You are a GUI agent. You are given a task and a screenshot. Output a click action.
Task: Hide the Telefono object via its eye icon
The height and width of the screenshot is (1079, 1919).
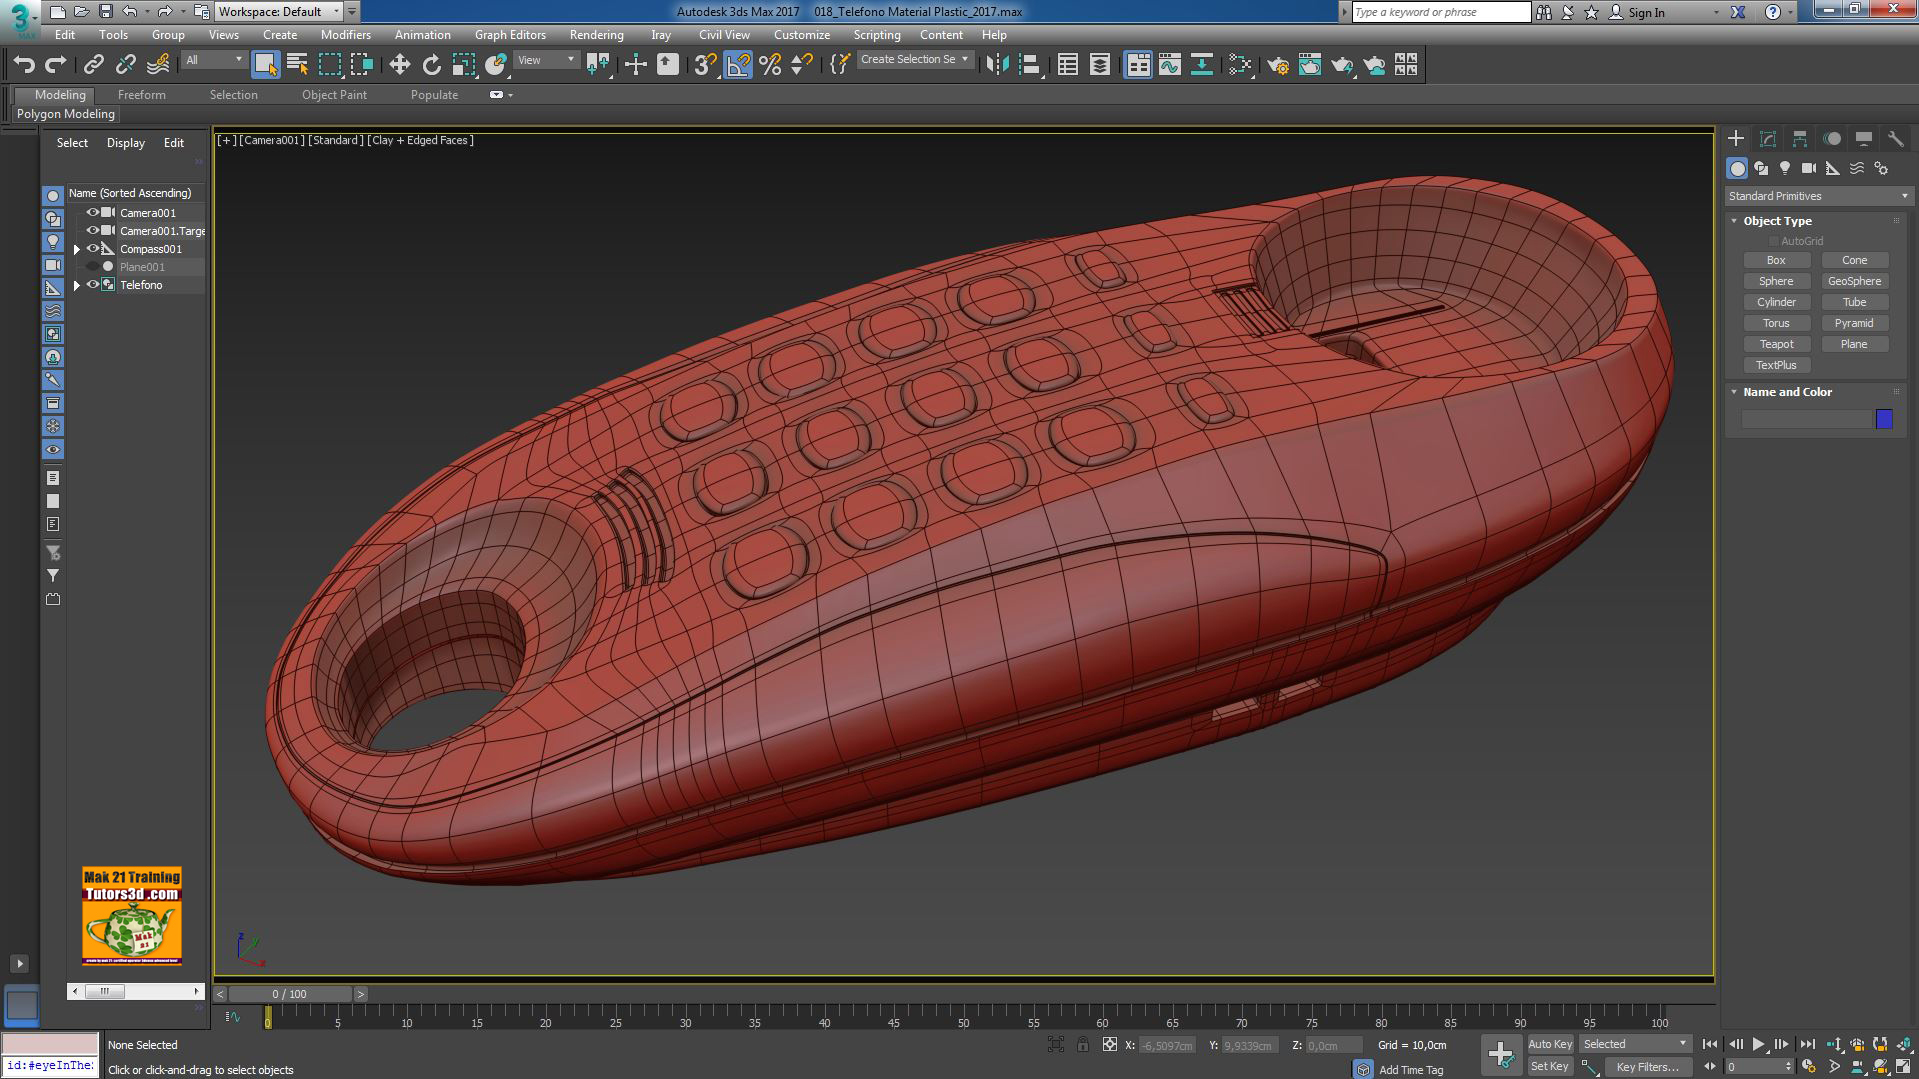click(x=93, y=285)
